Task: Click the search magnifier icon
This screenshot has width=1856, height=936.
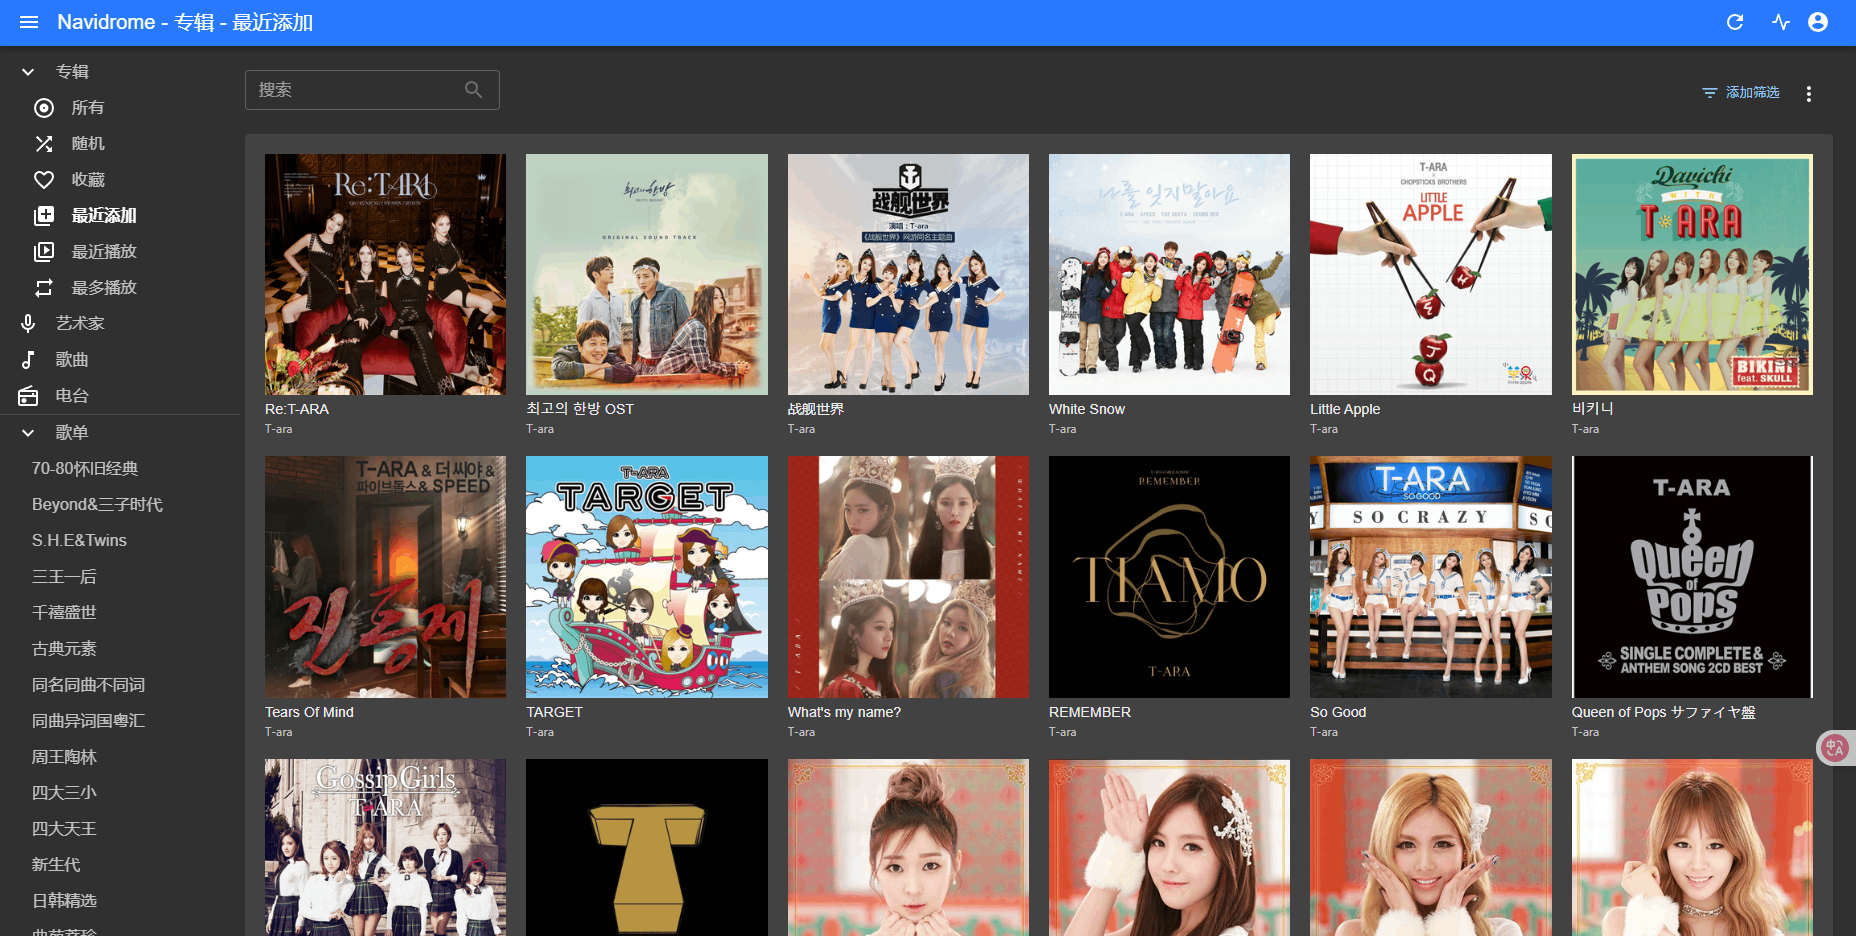Action: coord(473,90)
